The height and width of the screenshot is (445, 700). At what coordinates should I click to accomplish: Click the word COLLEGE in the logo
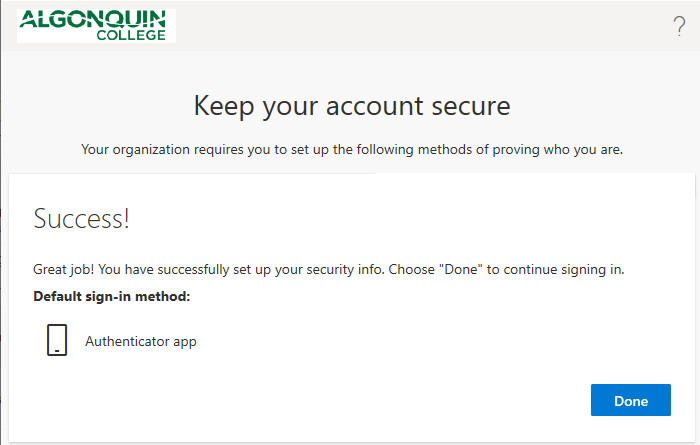point(132,34)
